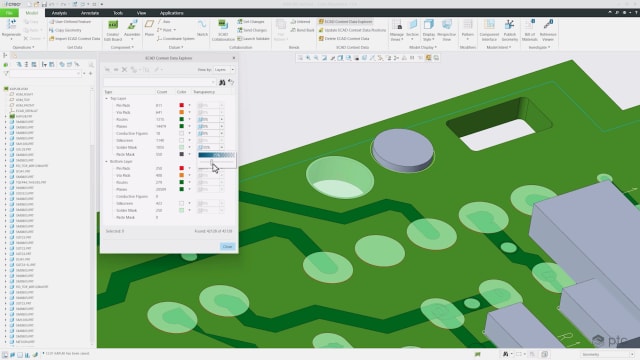The image size is (640, 360).
Task: Click the binoculars search icon in the Explorer dialog
Action: click(222, 82)
